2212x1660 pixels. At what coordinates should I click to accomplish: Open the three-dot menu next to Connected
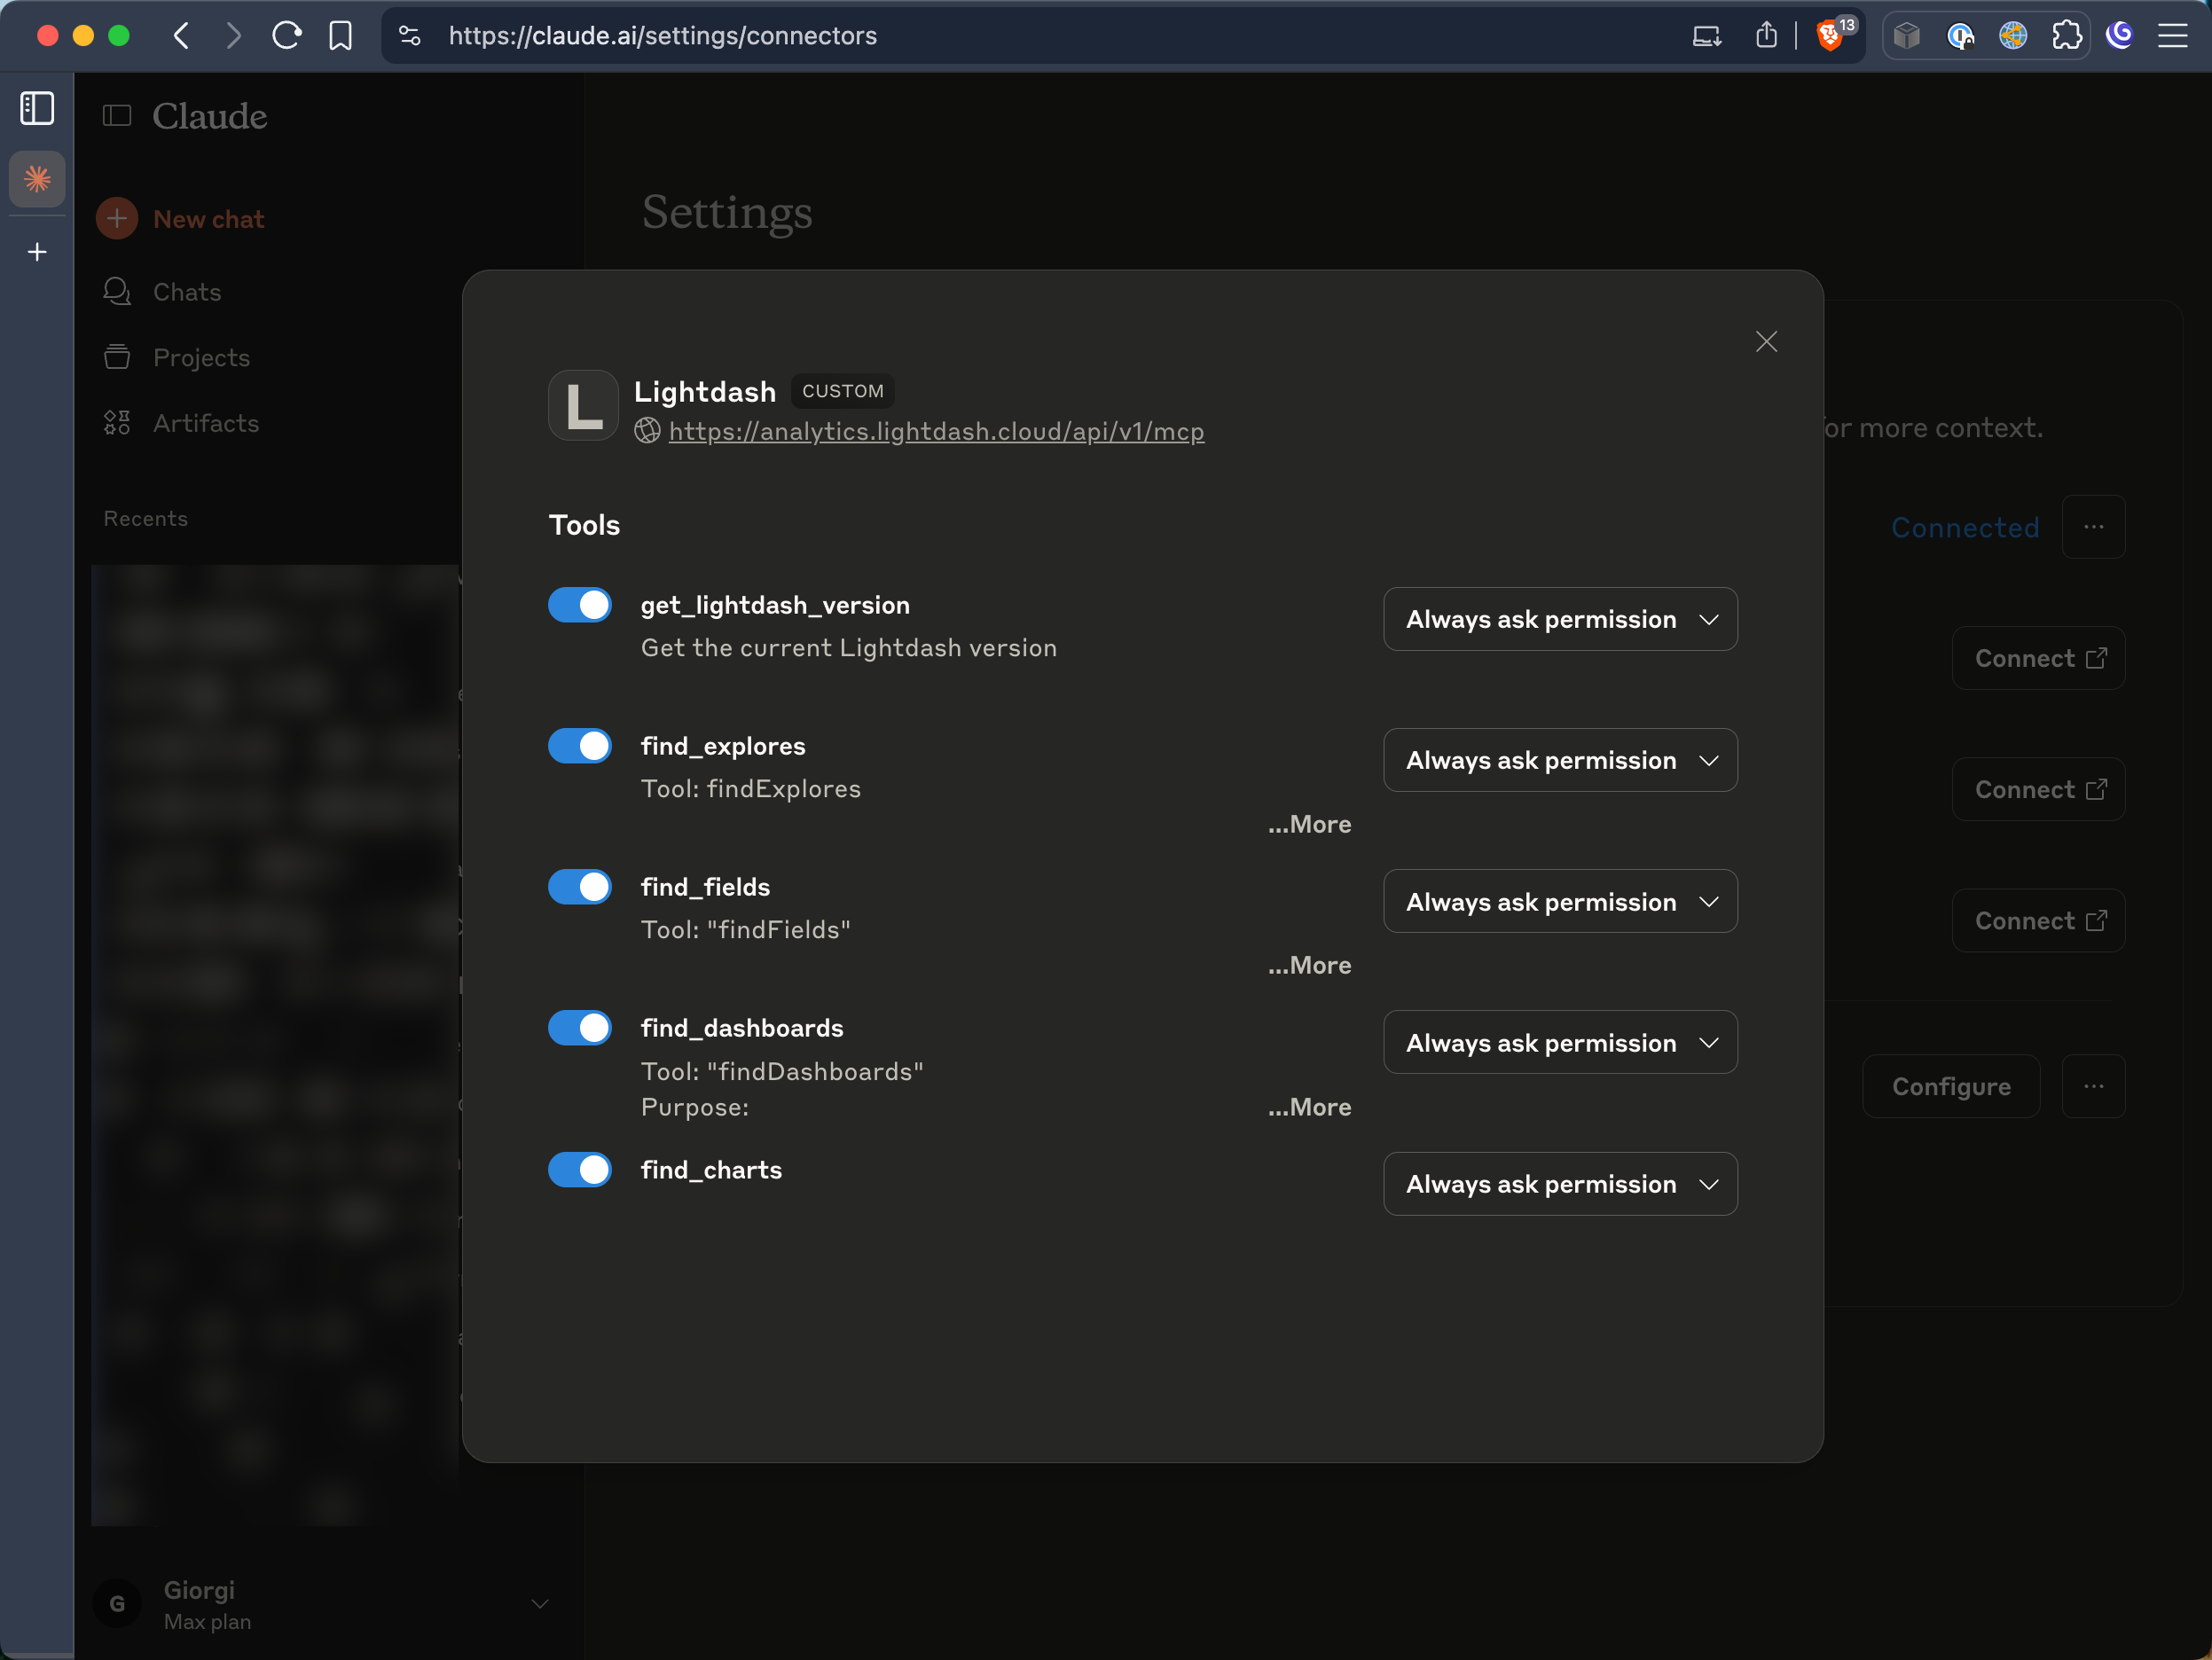point(2095,527)
